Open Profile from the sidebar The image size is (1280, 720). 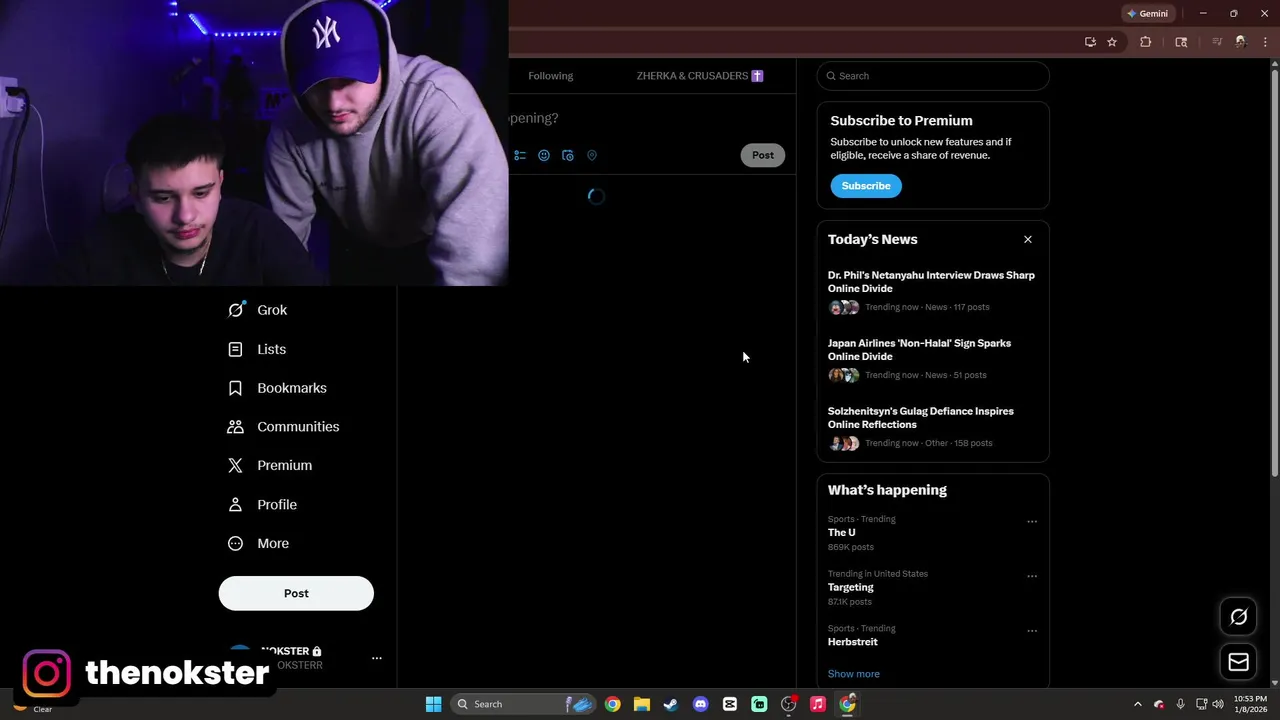coord(262,505)
